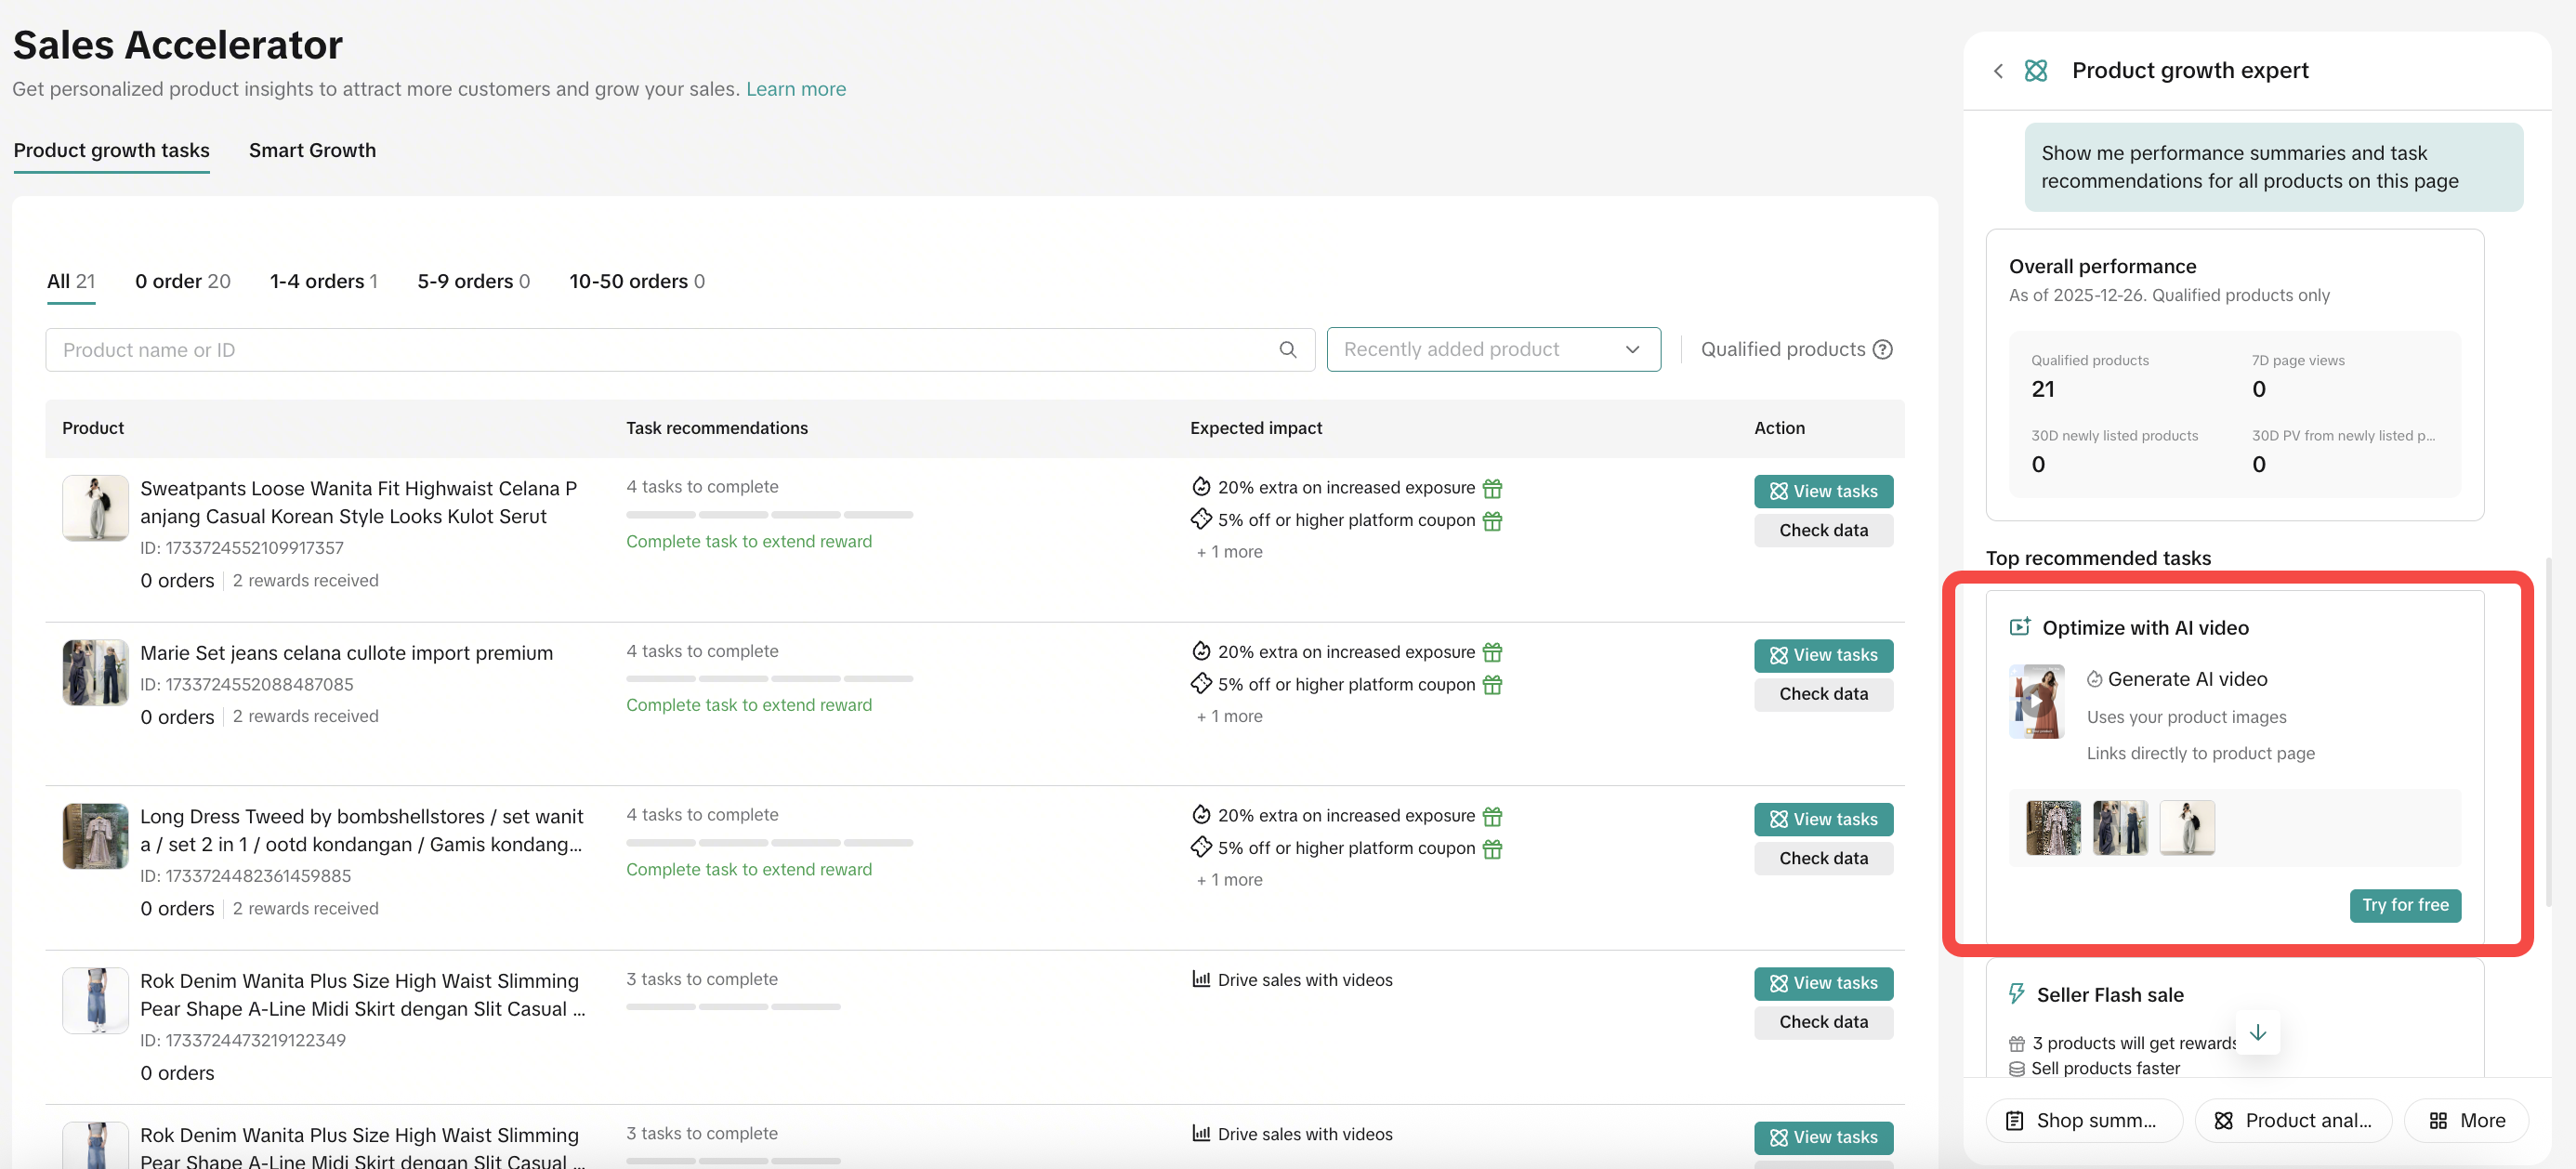Click the Product name or ID search field
This screenshot has width=2576, height=1169.
(660, 350)
